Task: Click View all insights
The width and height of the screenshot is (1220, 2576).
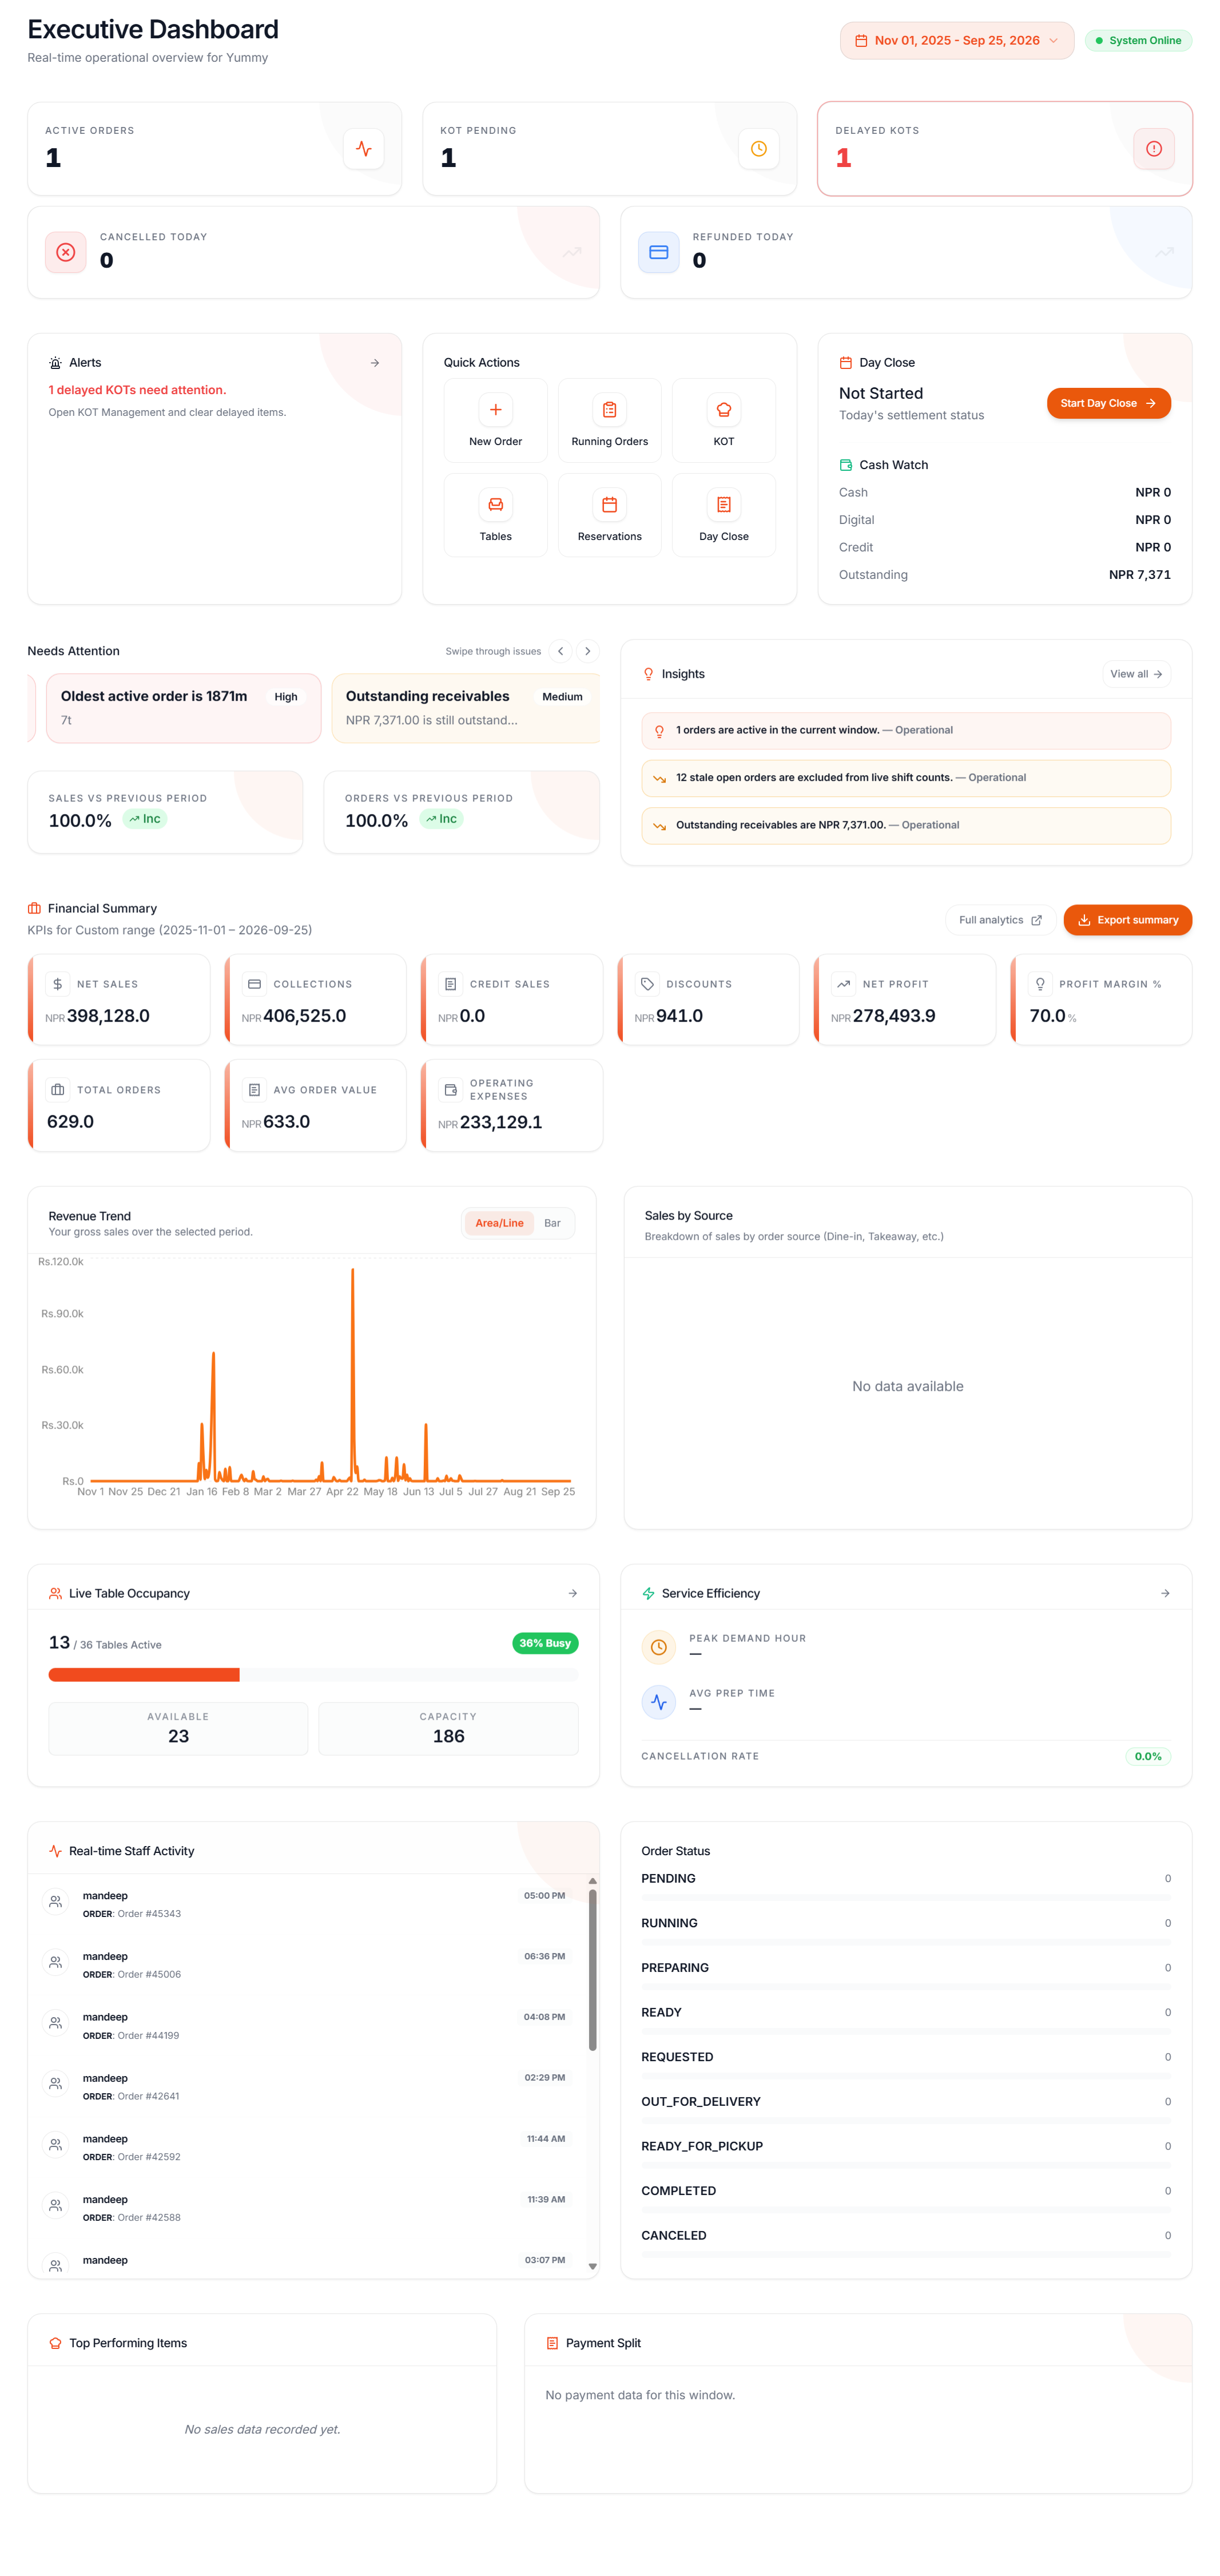Action: (1136, 674)
